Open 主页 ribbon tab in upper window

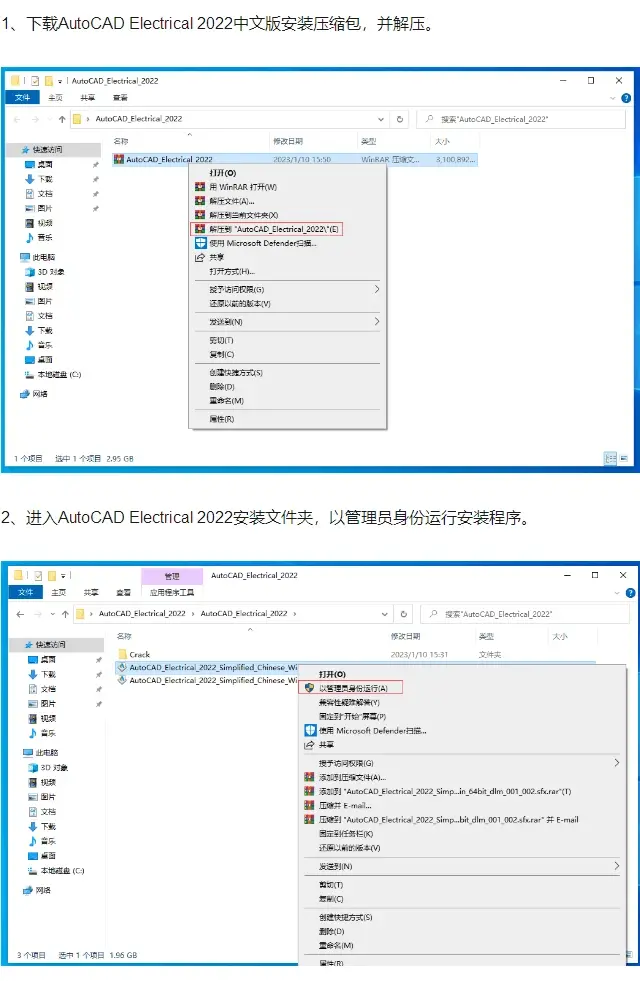(56, 98)
